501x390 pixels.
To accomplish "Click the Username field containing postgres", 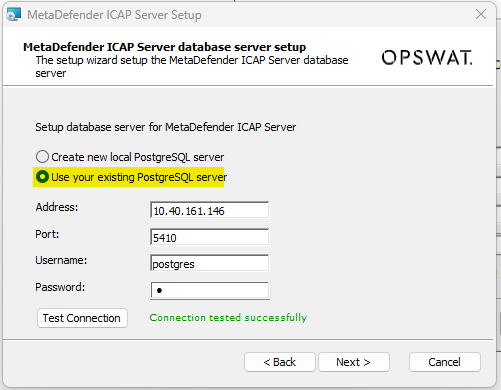I will coord(209,264).
